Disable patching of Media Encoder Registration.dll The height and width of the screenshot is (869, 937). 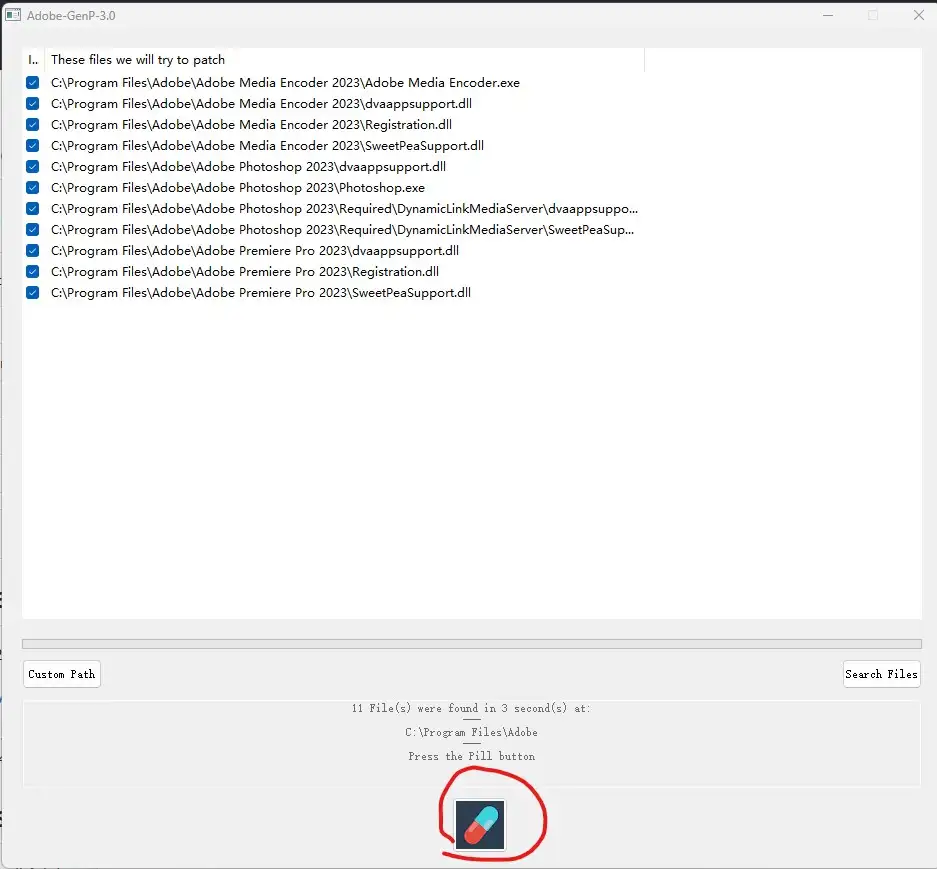point(32,124)
